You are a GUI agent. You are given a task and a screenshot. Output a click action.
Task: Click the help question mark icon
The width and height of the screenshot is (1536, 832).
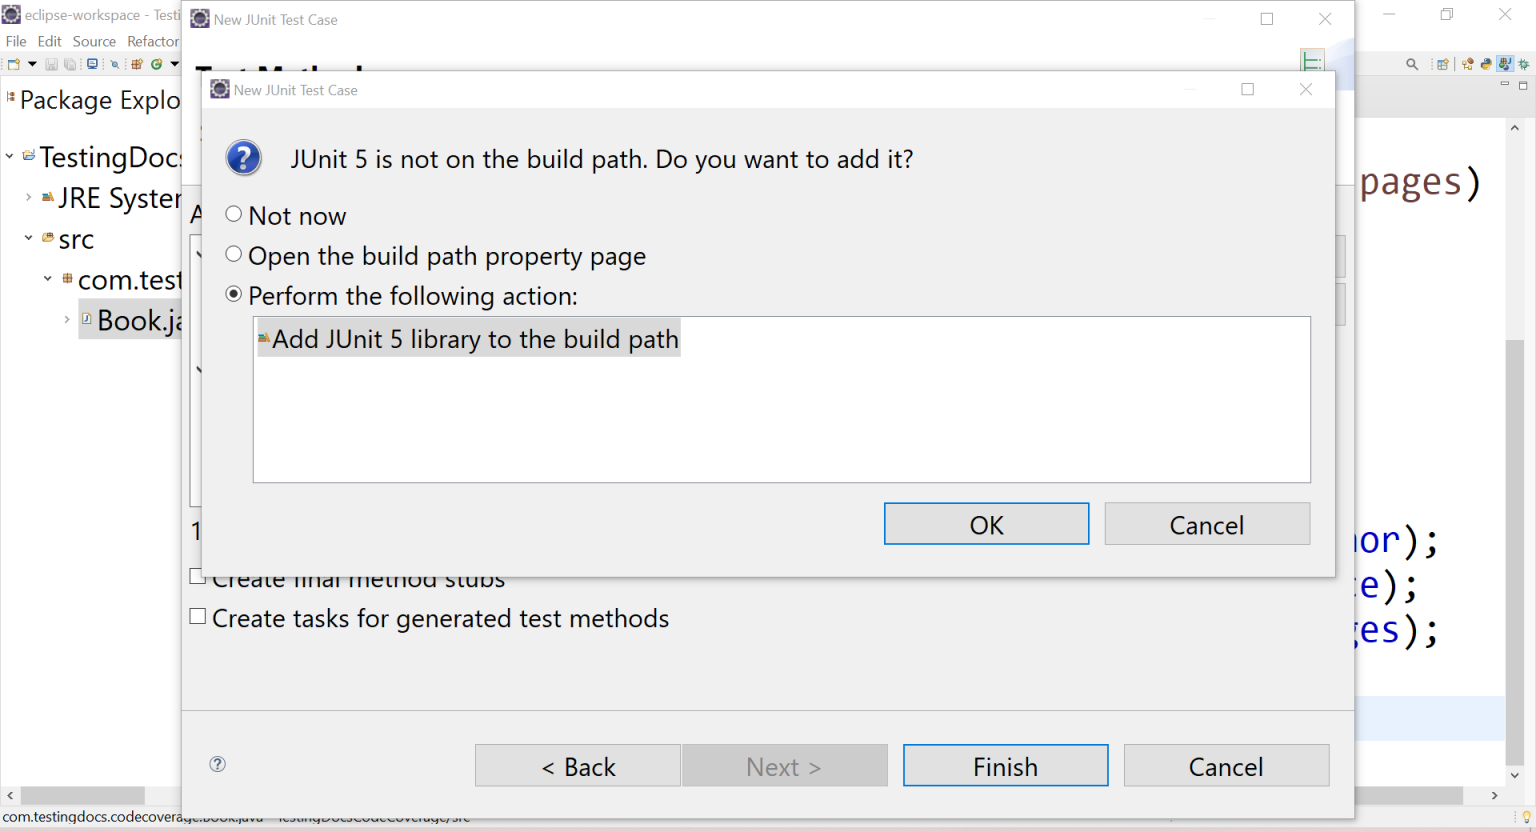[x=217, y=764]
